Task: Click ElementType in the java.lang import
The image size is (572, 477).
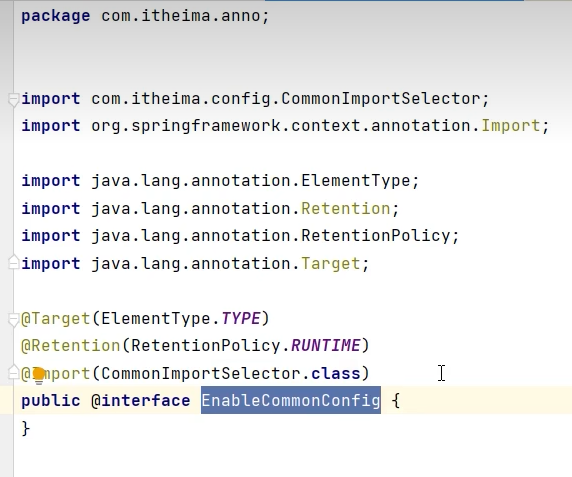Action: click(356, 181)
